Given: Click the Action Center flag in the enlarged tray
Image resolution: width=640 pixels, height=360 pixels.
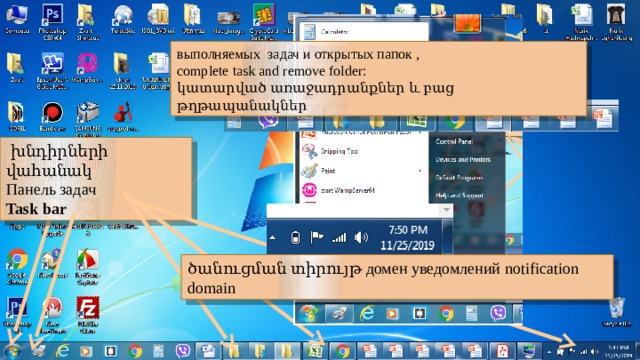Looking at the screenshot, I should click(317, 237).
